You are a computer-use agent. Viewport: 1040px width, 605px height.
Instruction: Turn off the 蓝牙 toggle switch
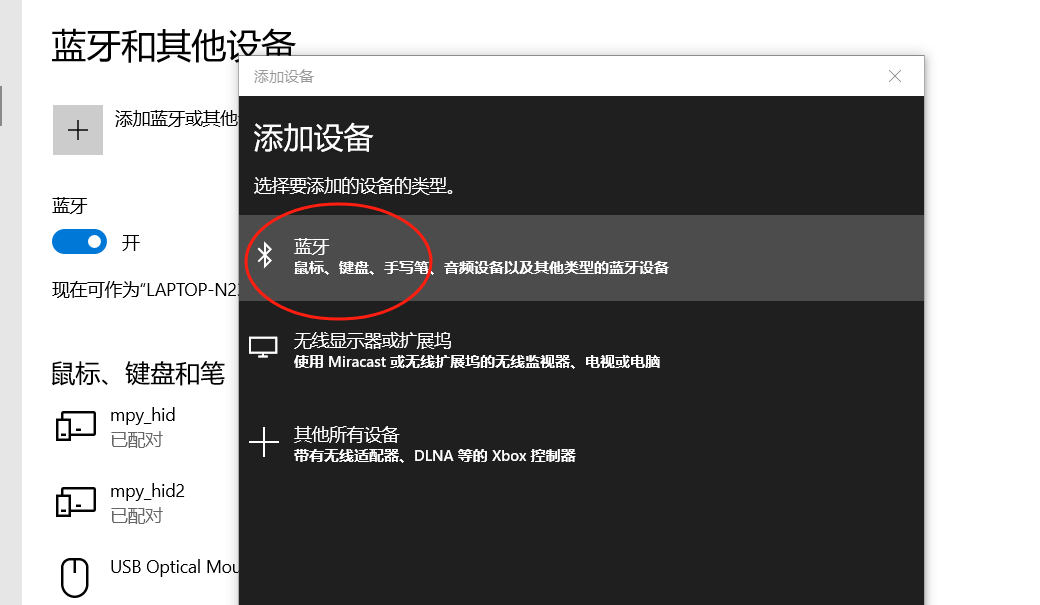point(79,242)
